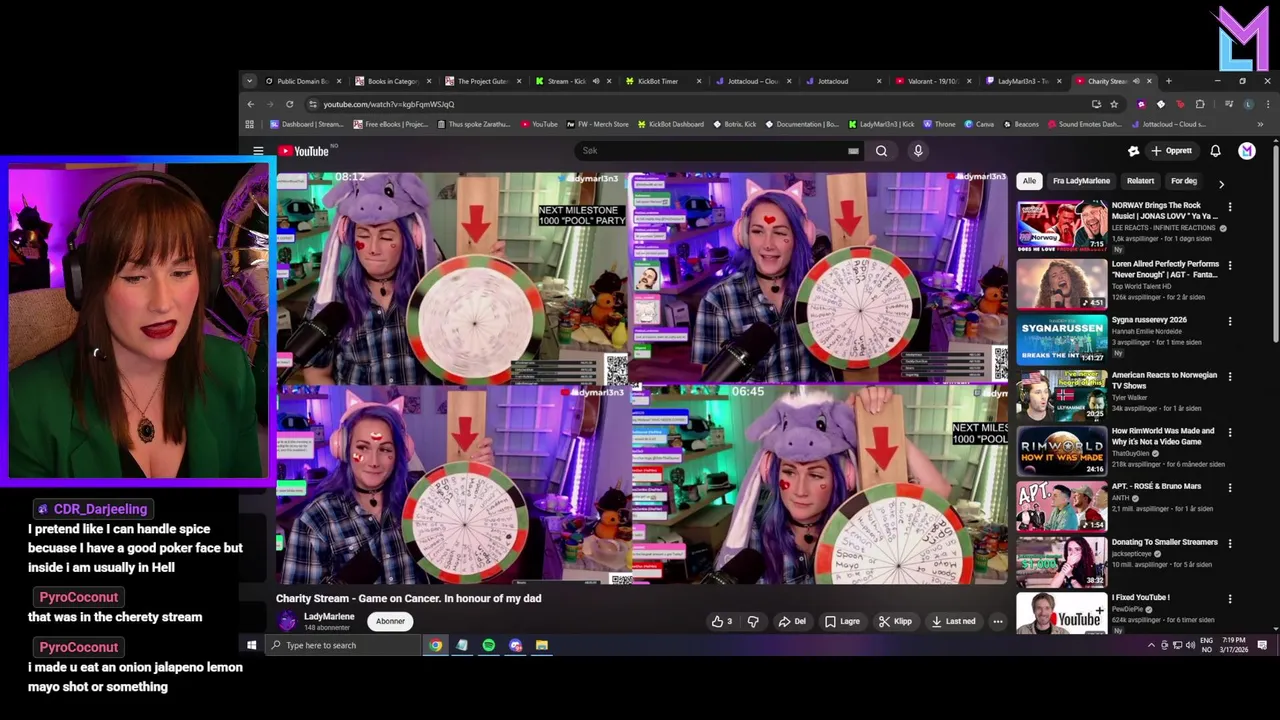Open Loren Allred Never Enough video thumbnail
The width and height of the screenshot is (1280, 720).
pyautogui.click(x=1062, y=284)
